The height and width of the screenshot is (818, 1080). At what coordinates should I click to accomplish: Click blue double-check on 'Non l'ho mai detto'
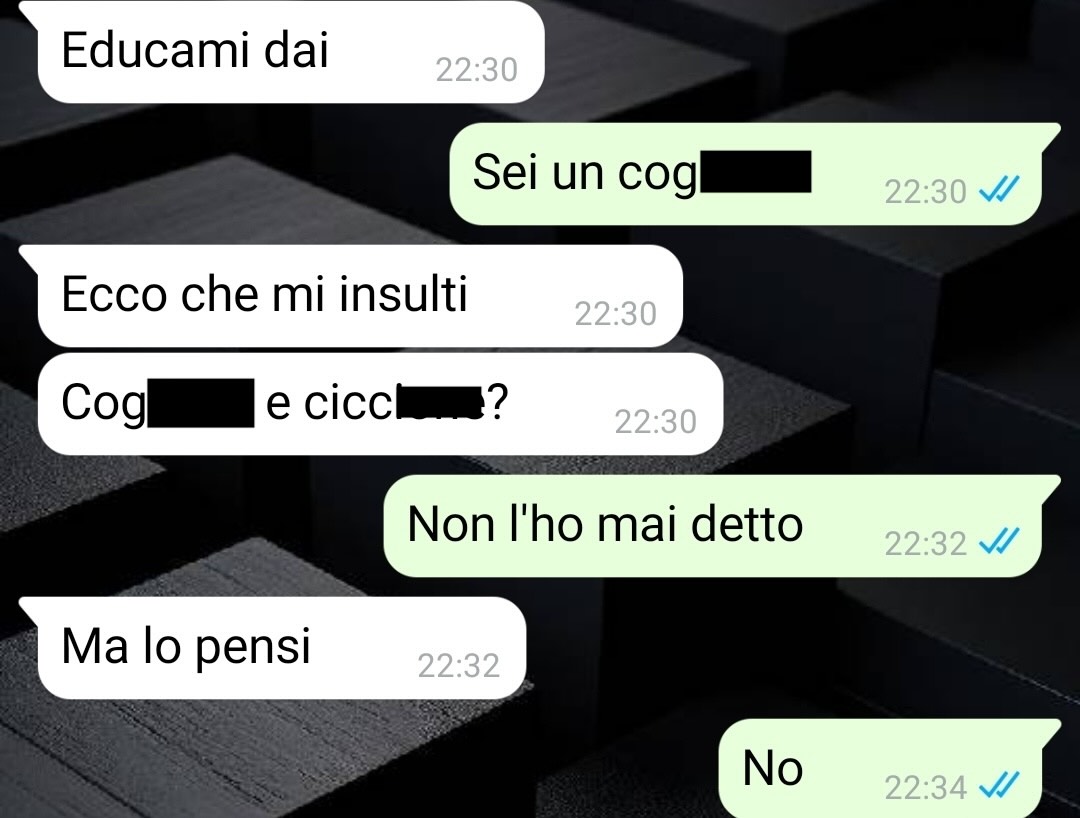999,541
